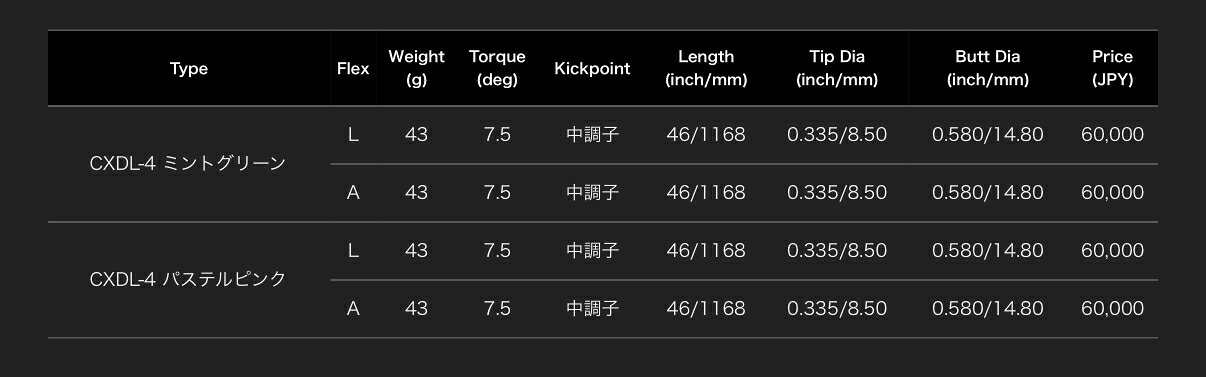Click the Type column header
Viewport: 1206px width, 377px height.
tap(189, 69)
